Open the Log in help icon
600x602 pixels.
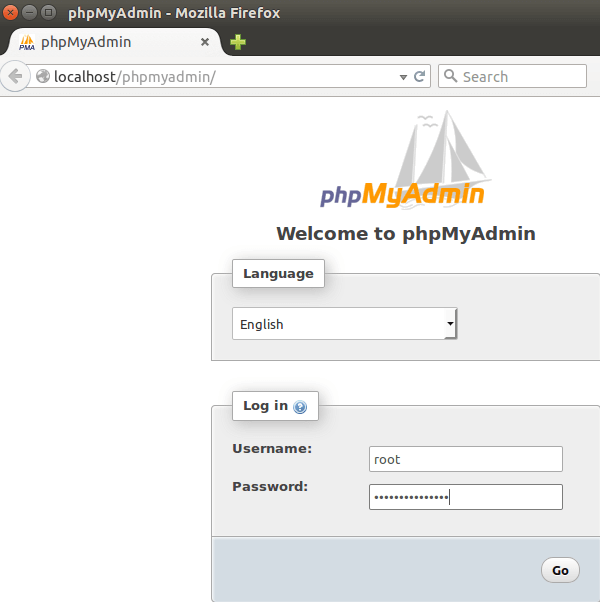(x=300, y=407)
